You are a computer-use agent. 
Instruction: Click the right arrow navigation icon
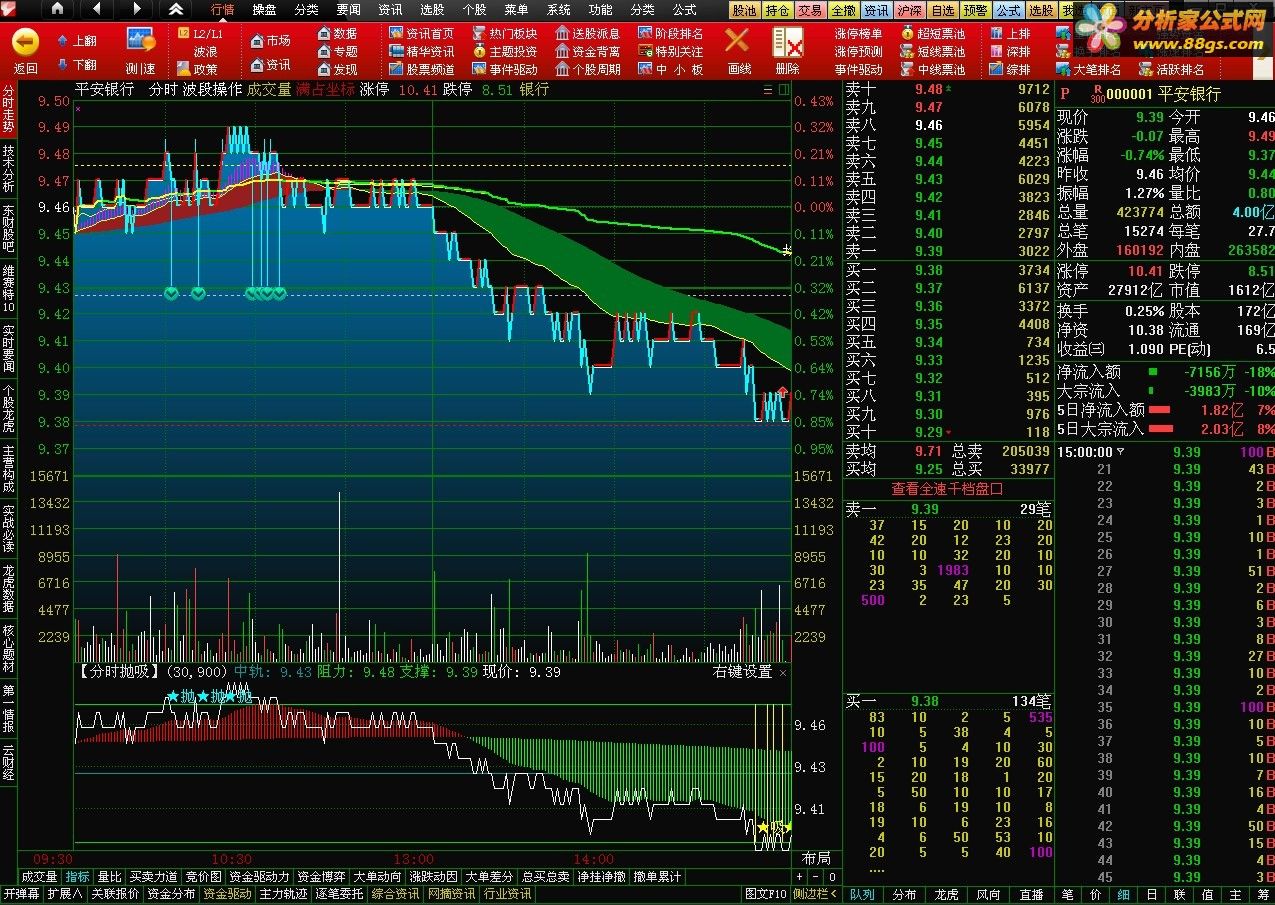[136, 9]
